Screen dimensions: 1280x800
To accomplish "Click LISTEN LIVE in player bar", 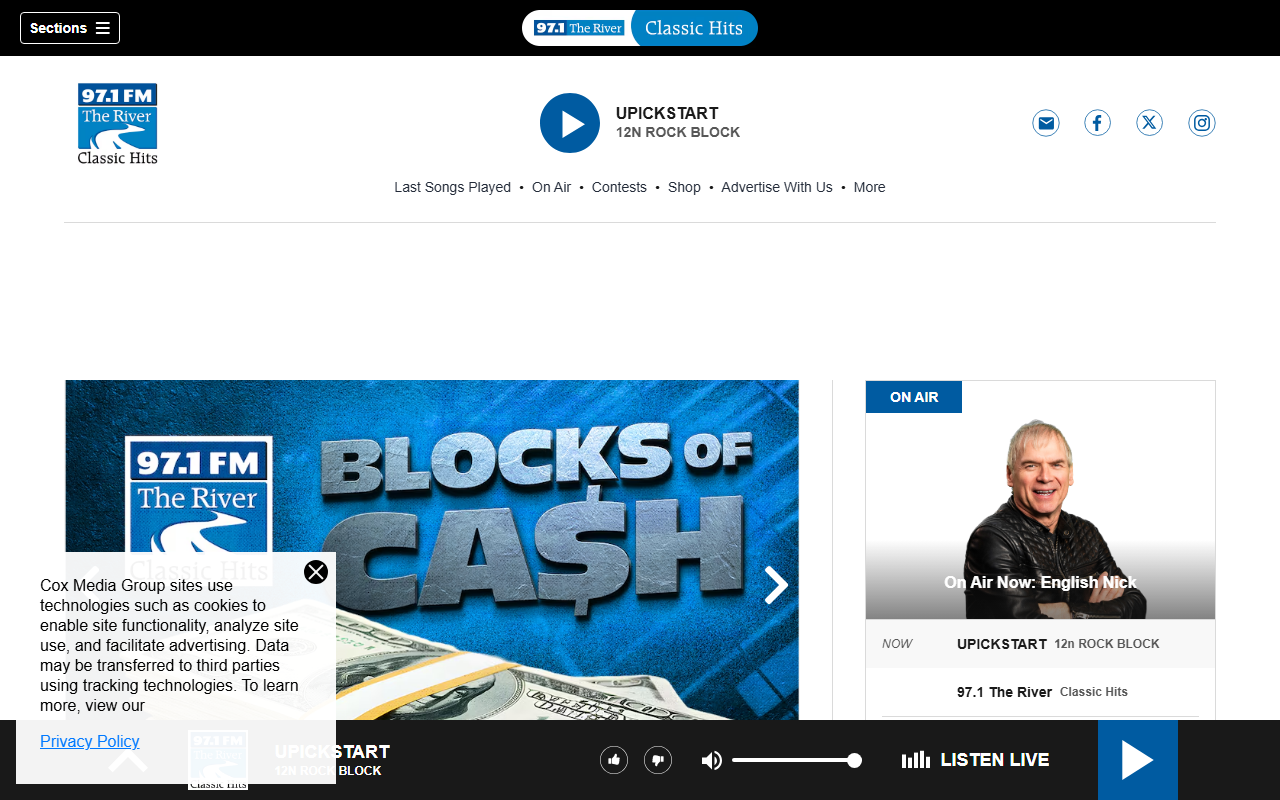I will pyautogui.click(x=995, y=760).
